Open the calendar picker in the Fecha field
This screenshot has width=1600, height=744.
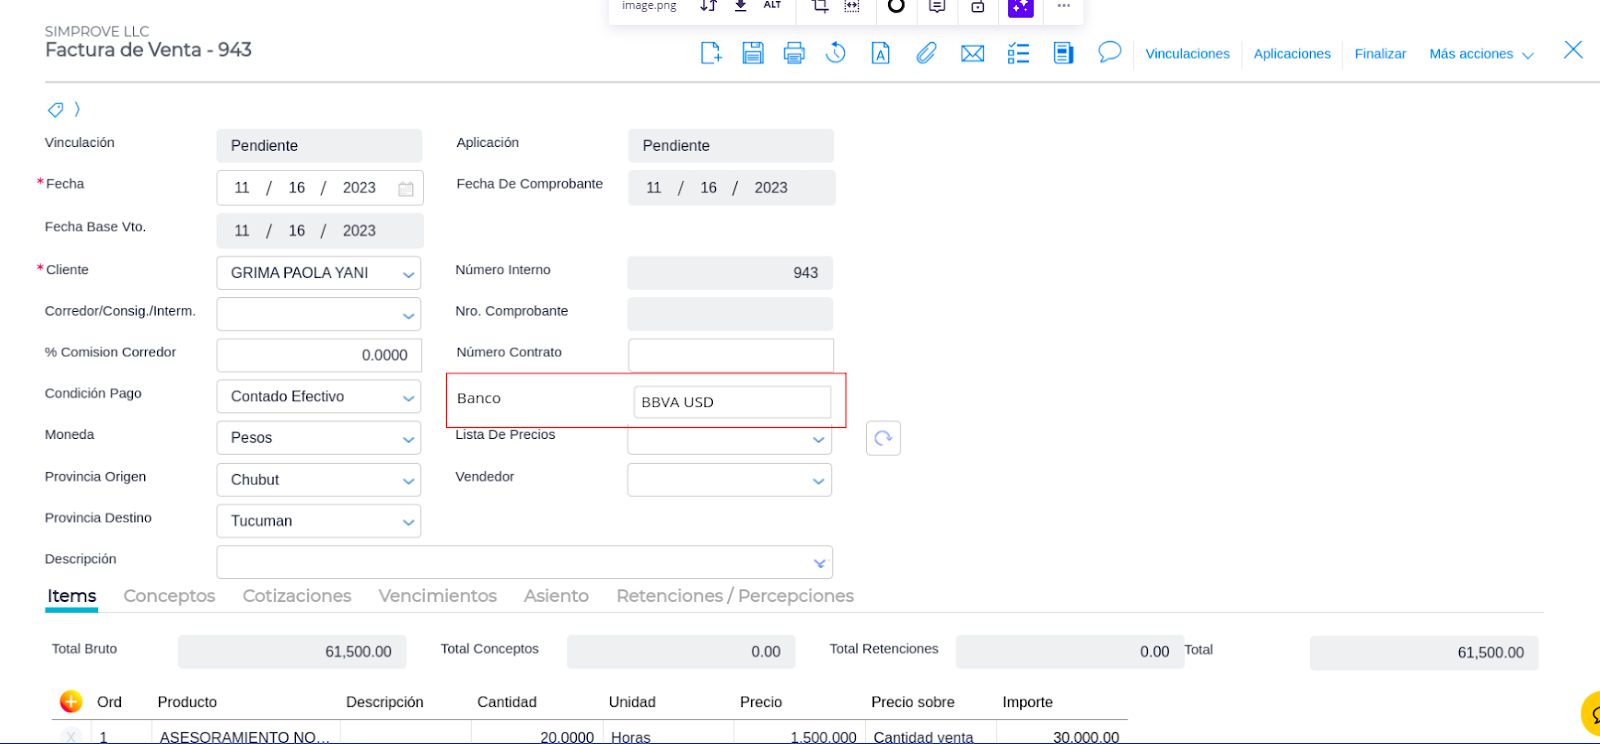(x=406, y=189)
